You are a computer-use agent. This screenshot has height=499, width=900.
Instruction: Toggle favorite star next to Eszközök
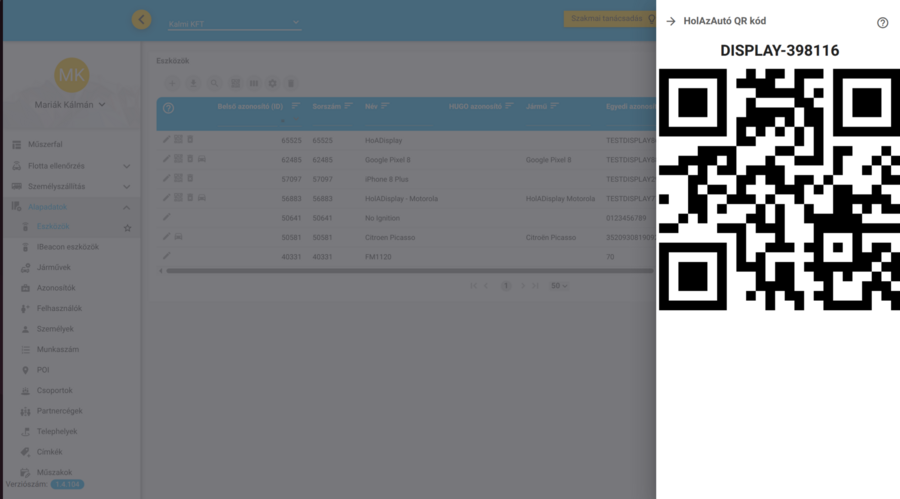pyautogui.click(x=127, y=228)
